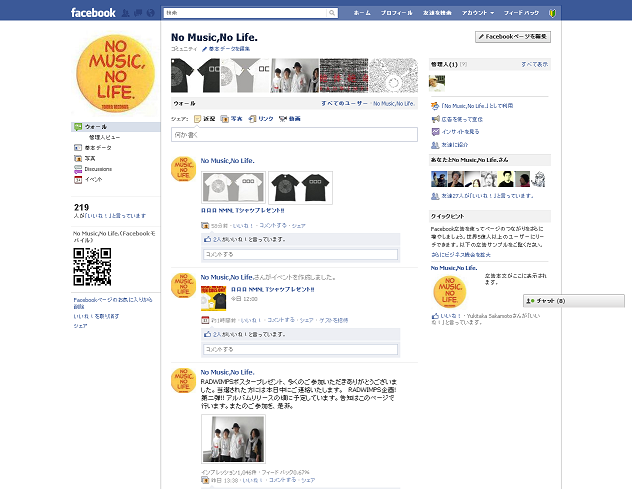Select the 動画 video share option
This screenshot has height=494, width=642.
coord(290,118)
